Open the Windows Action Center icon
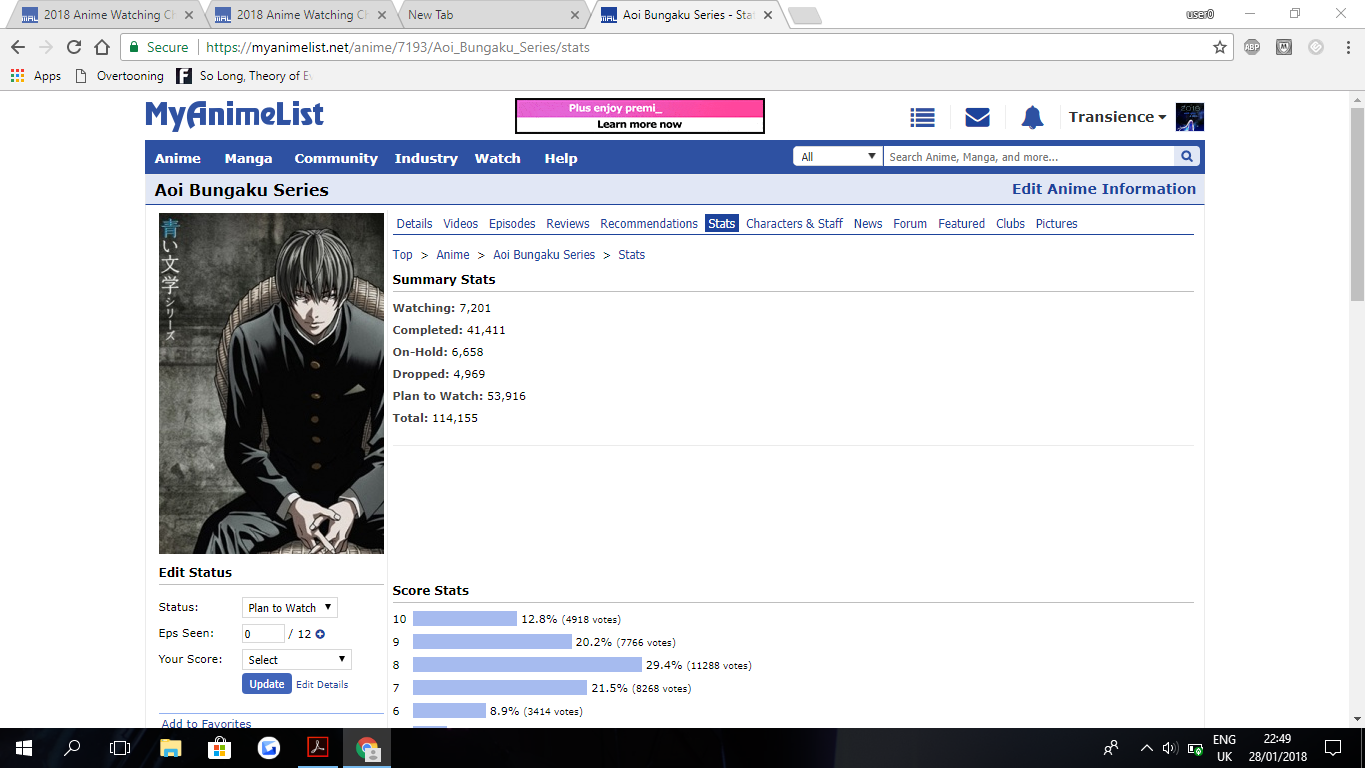 tap(1333, 747)
